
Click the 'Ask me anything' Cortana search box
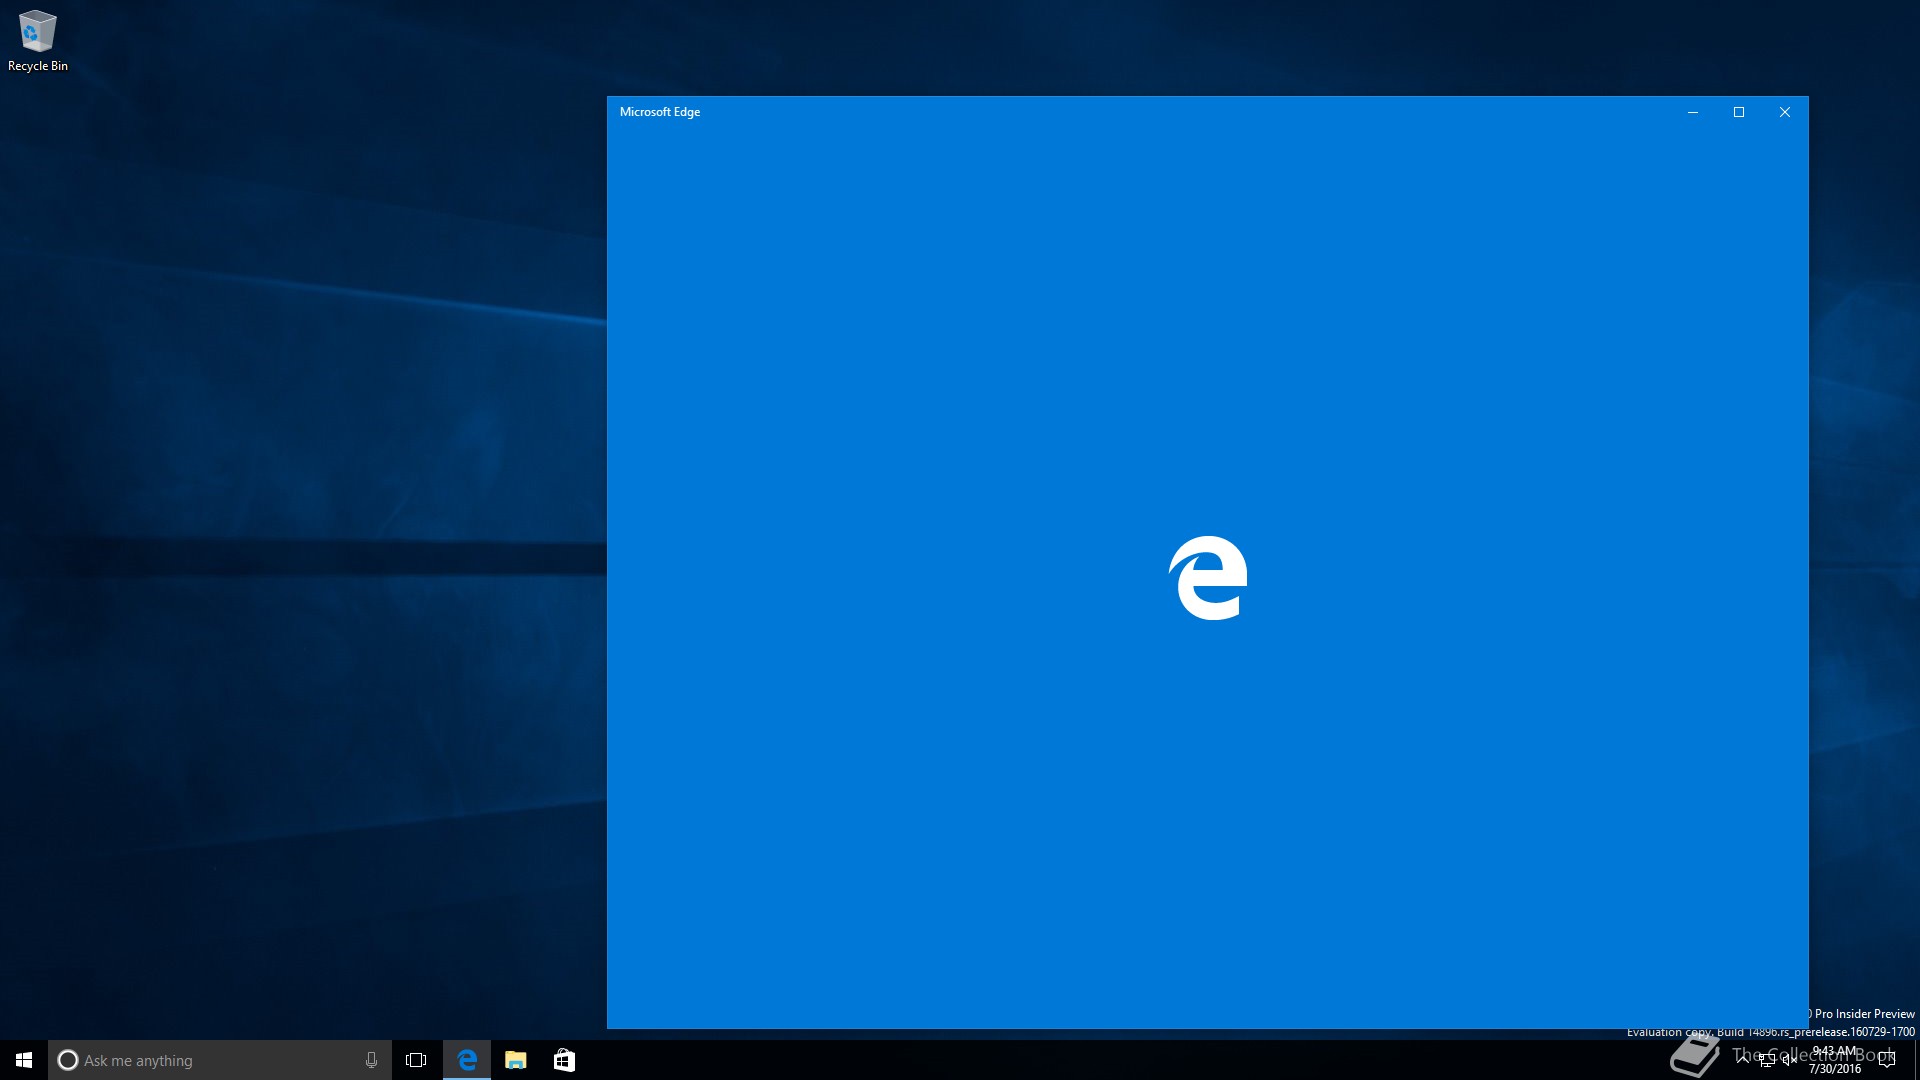219,1060
